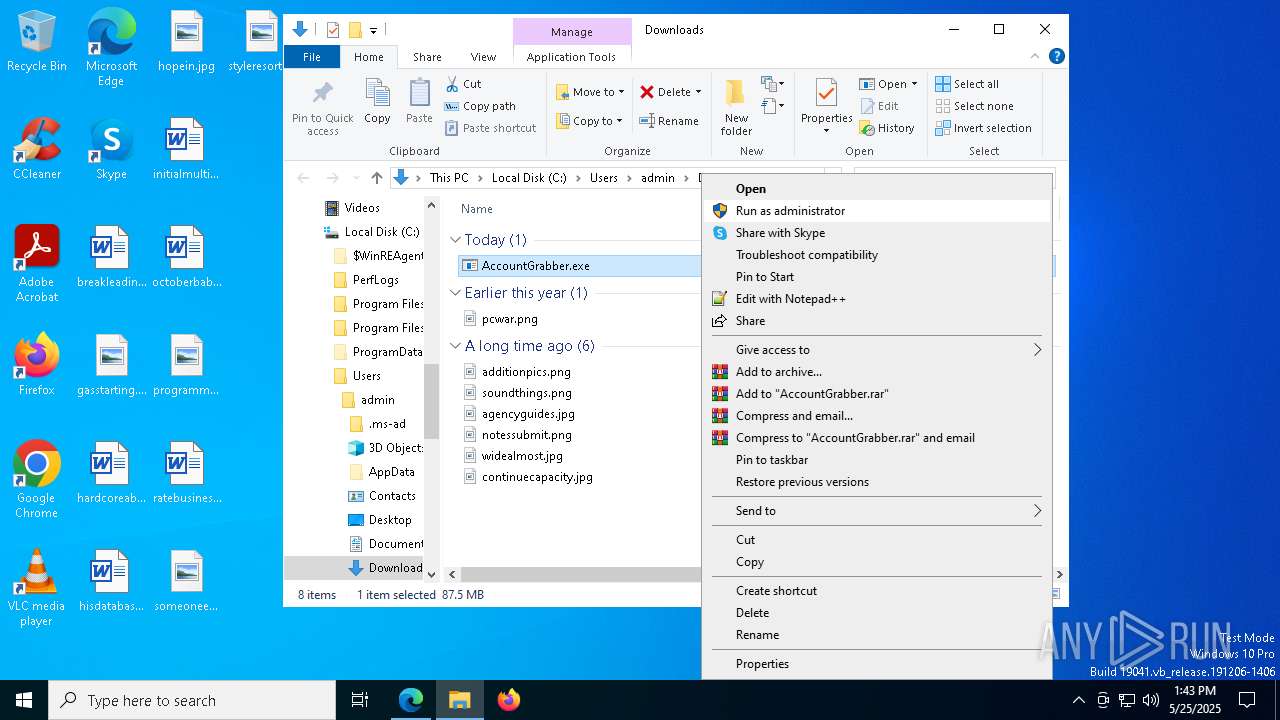
Task: Expand Give access to submenu
Action: pyautogui.click(x=876, y=350)
